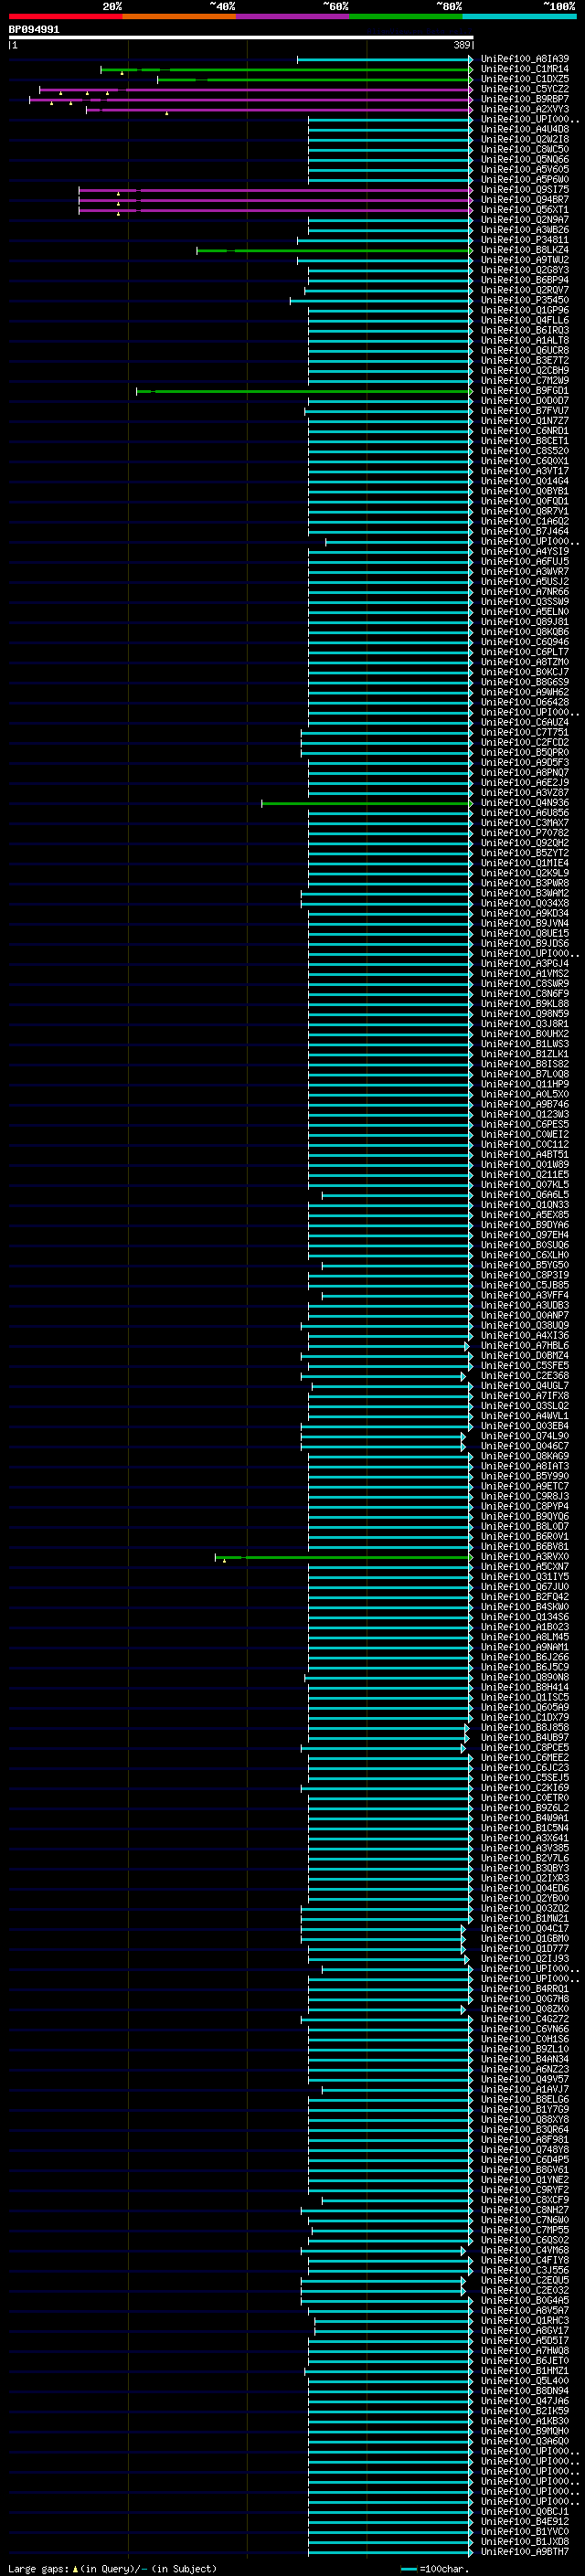Screen dimensions: 585x2576
Task: Click label UniRef100_C2EQU5
Action: pyautogui.click(x=525, y=2280)
